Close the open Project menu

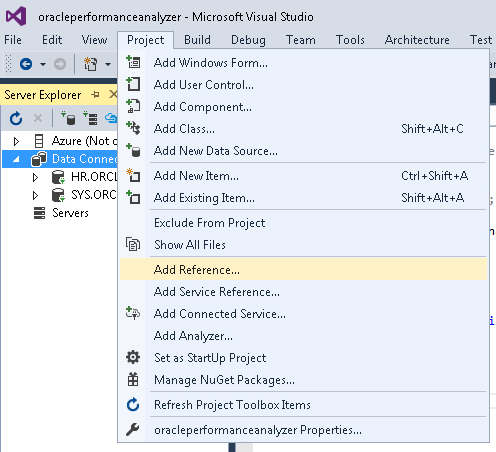point(146,40)
